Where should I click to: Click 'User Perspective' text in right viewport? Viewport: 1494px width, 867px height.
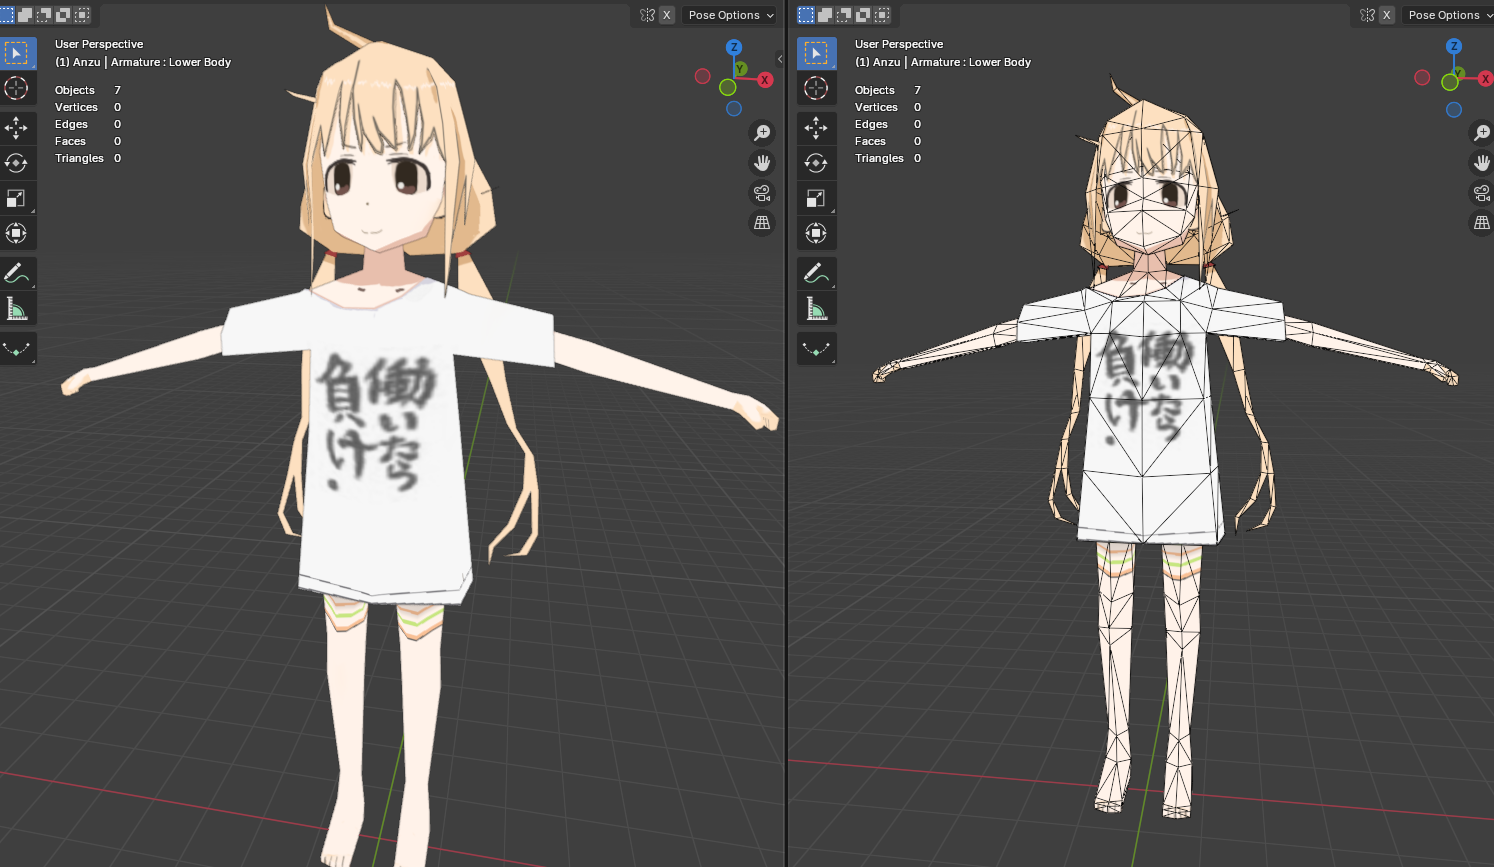pyautogui.click(x=899, y=44)
